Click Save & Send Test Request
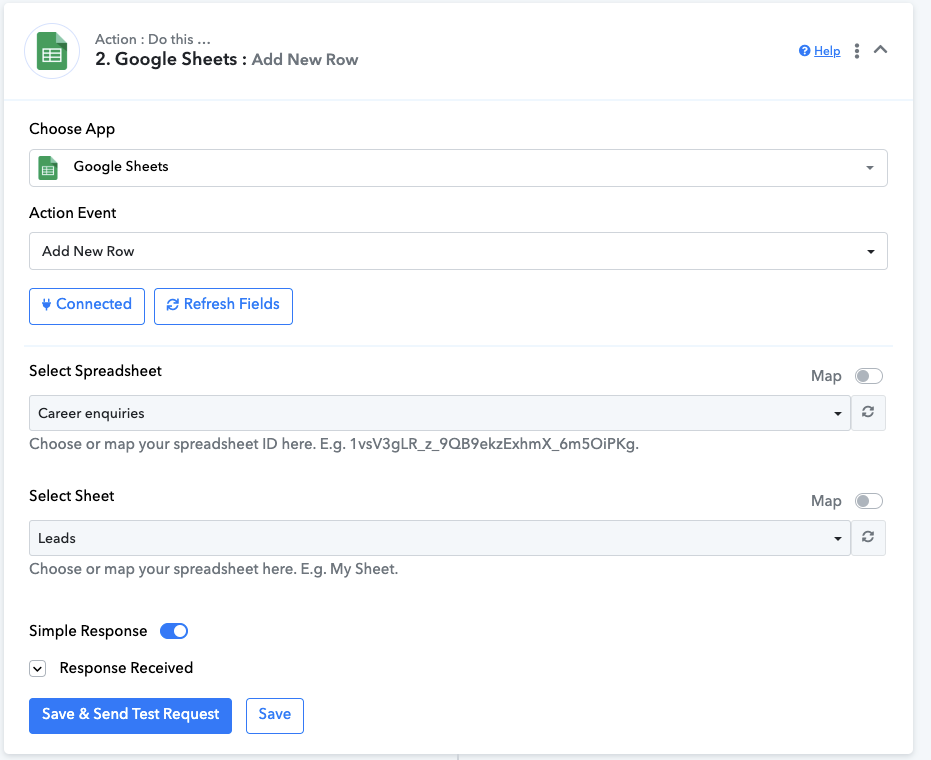931x760 pixels. [x=130, y=716]
